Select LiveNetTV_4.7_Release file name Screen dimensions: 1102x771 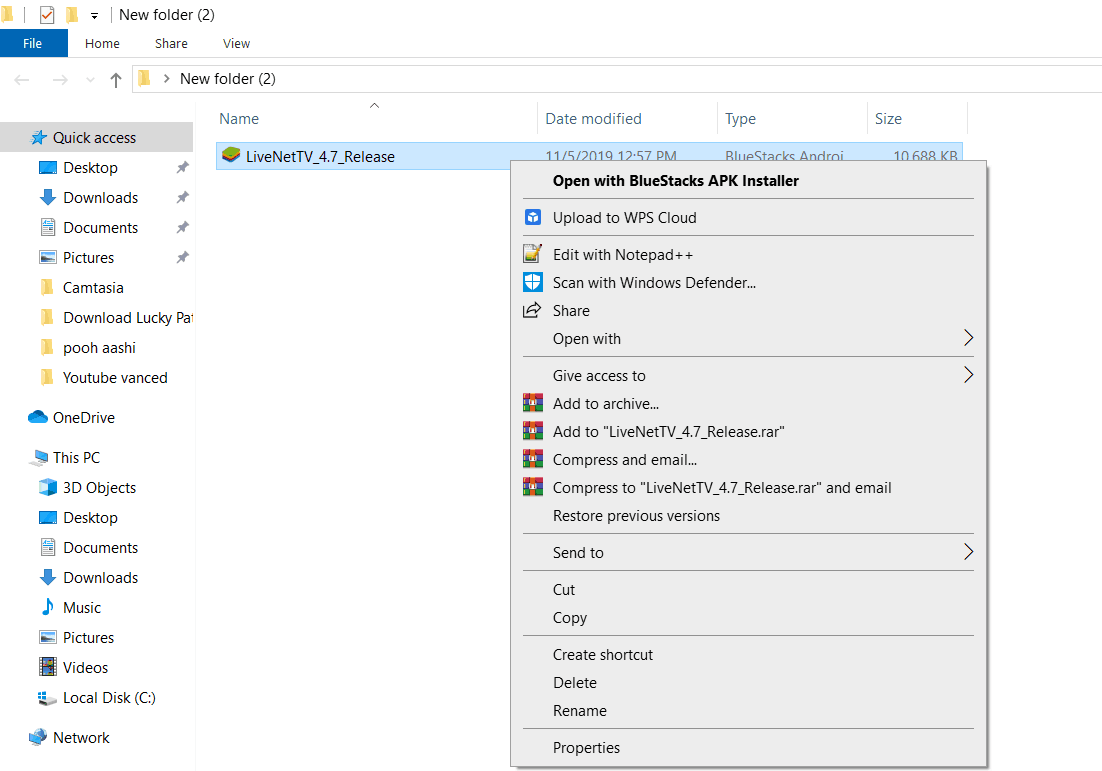tap(320, 157)
